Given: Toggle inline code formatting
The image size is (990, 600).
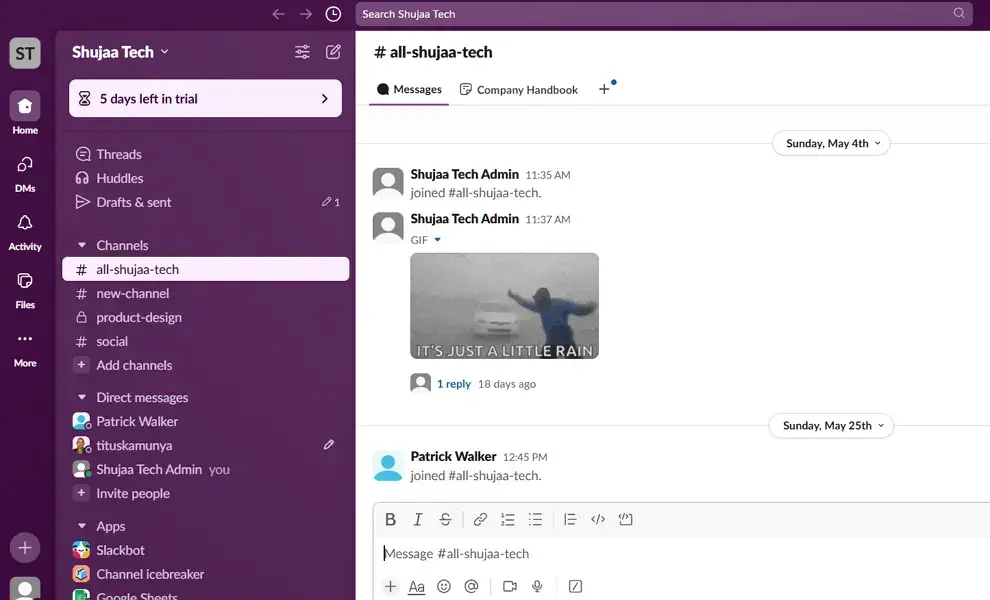Looking at the screenshot, I should pos(598,519).
